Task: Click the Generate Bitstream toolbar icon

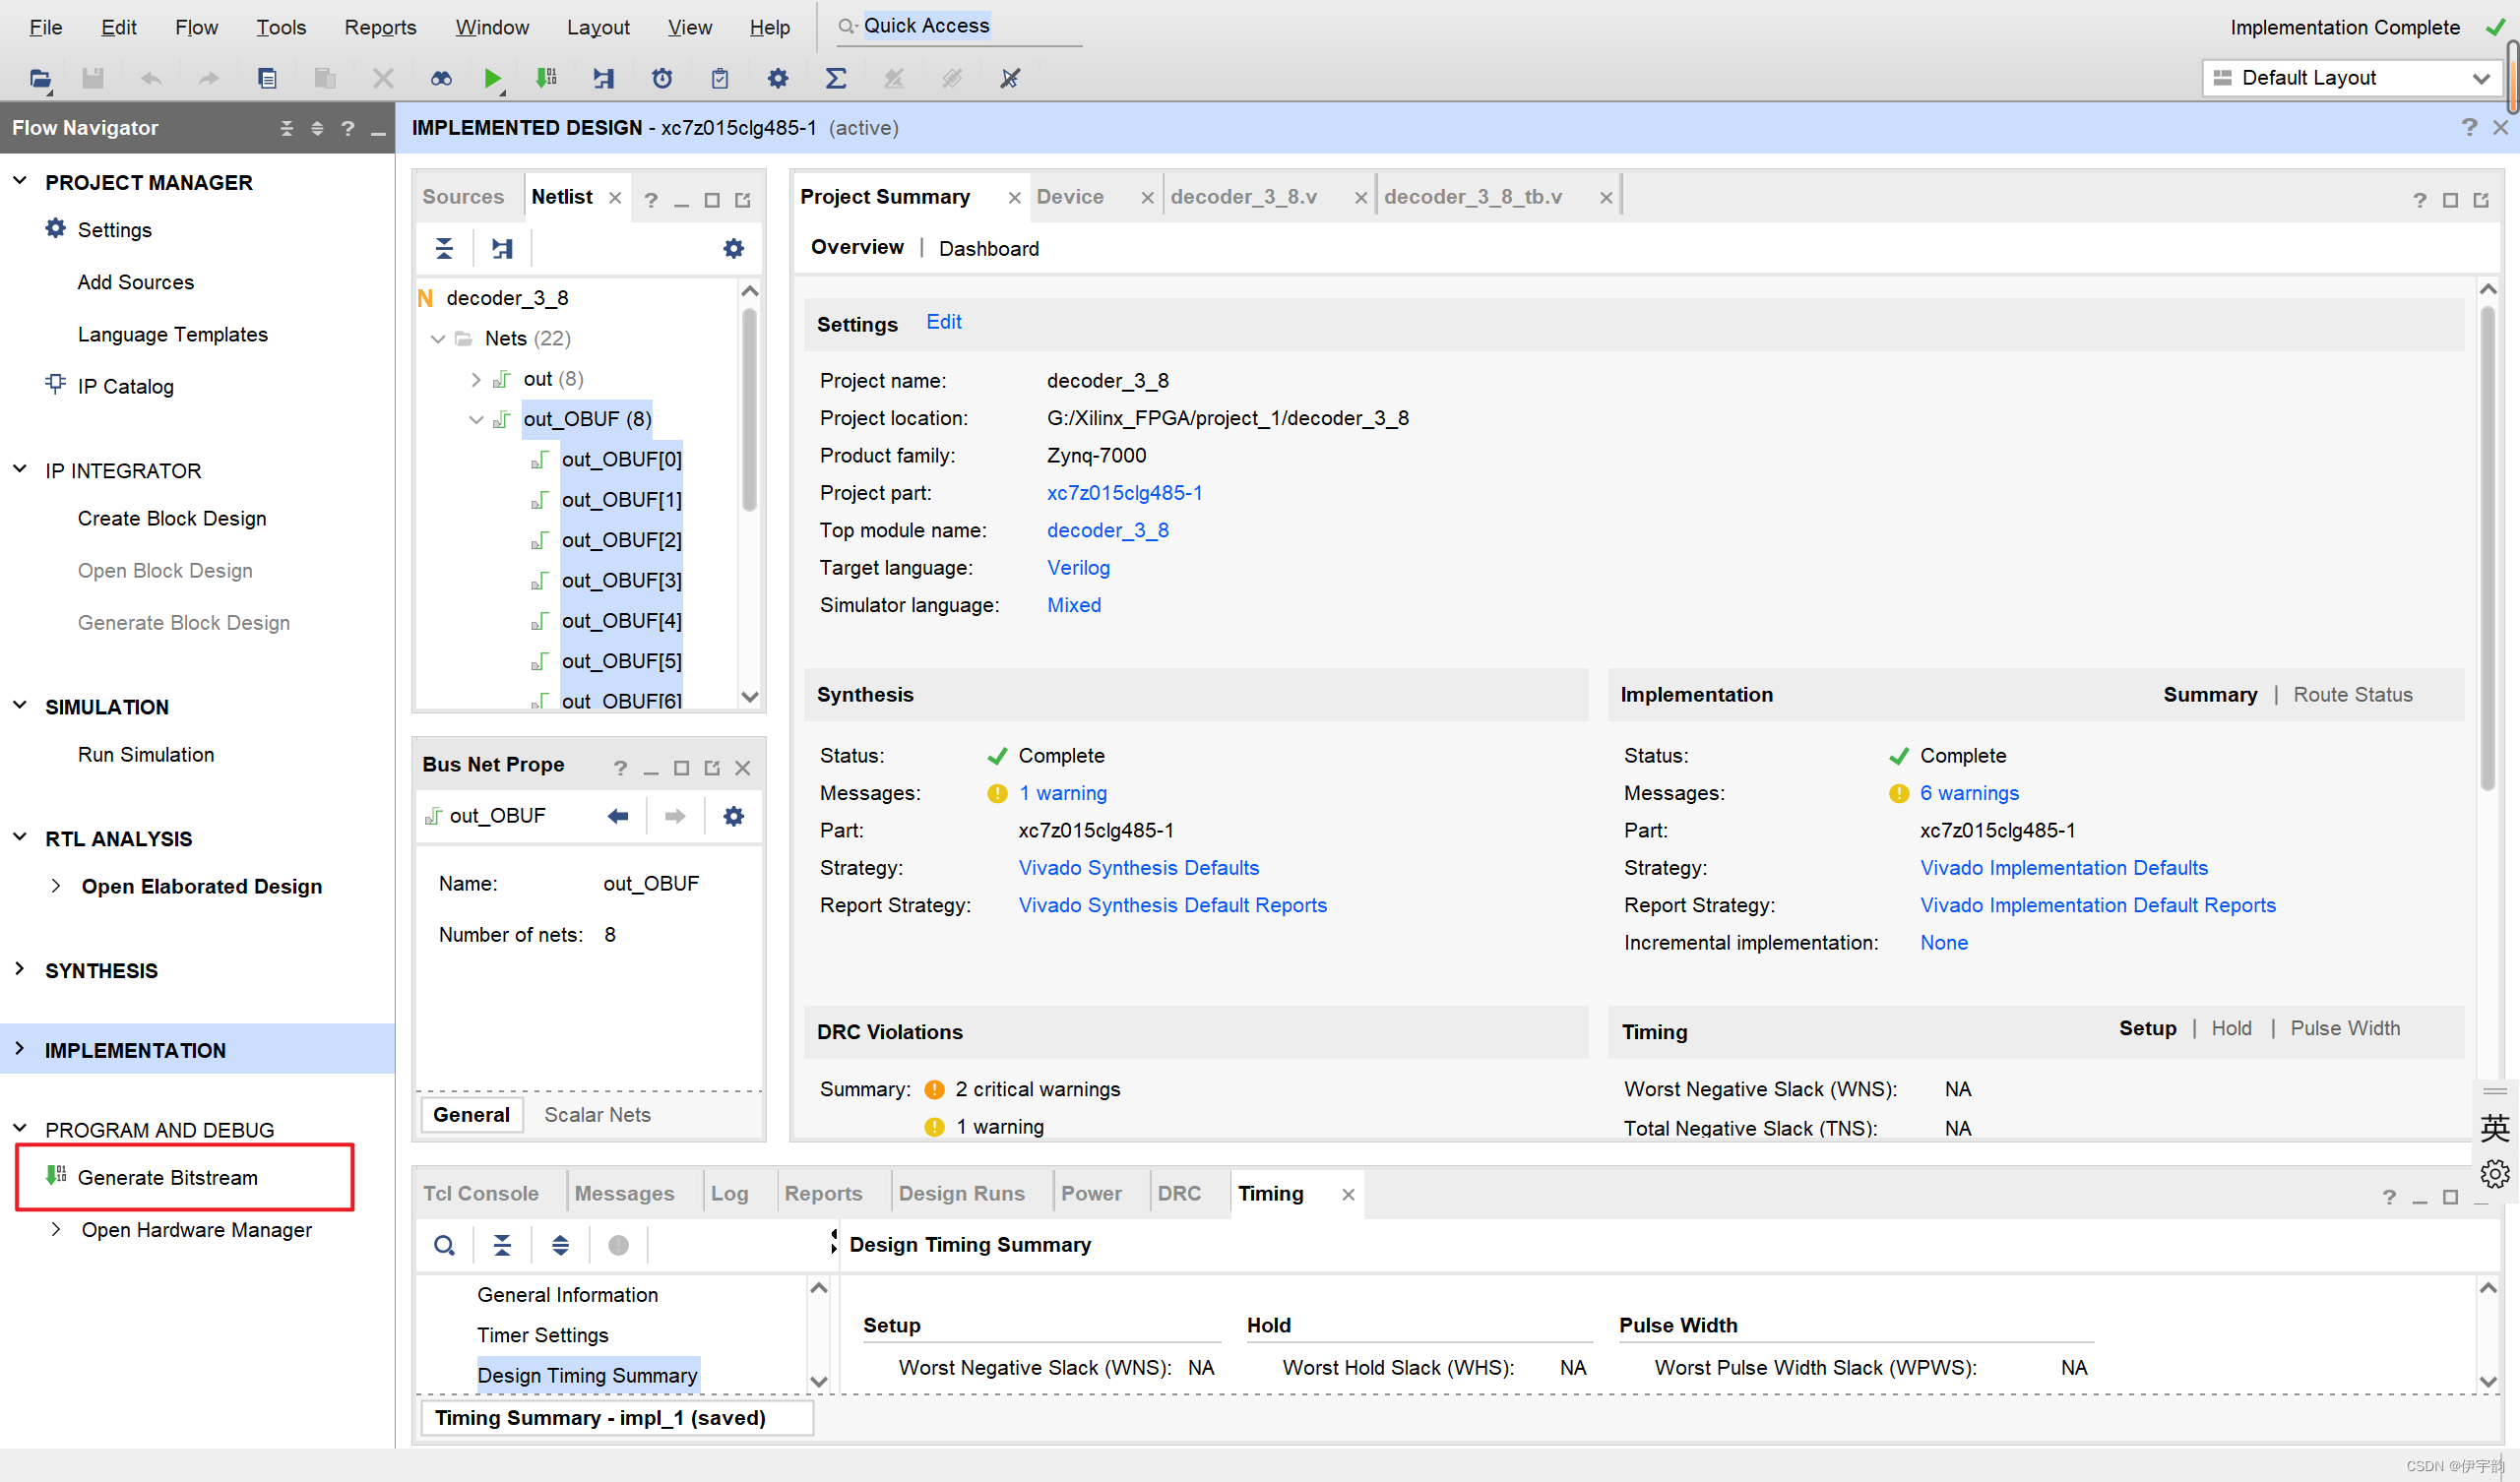Action: [546, 78]
